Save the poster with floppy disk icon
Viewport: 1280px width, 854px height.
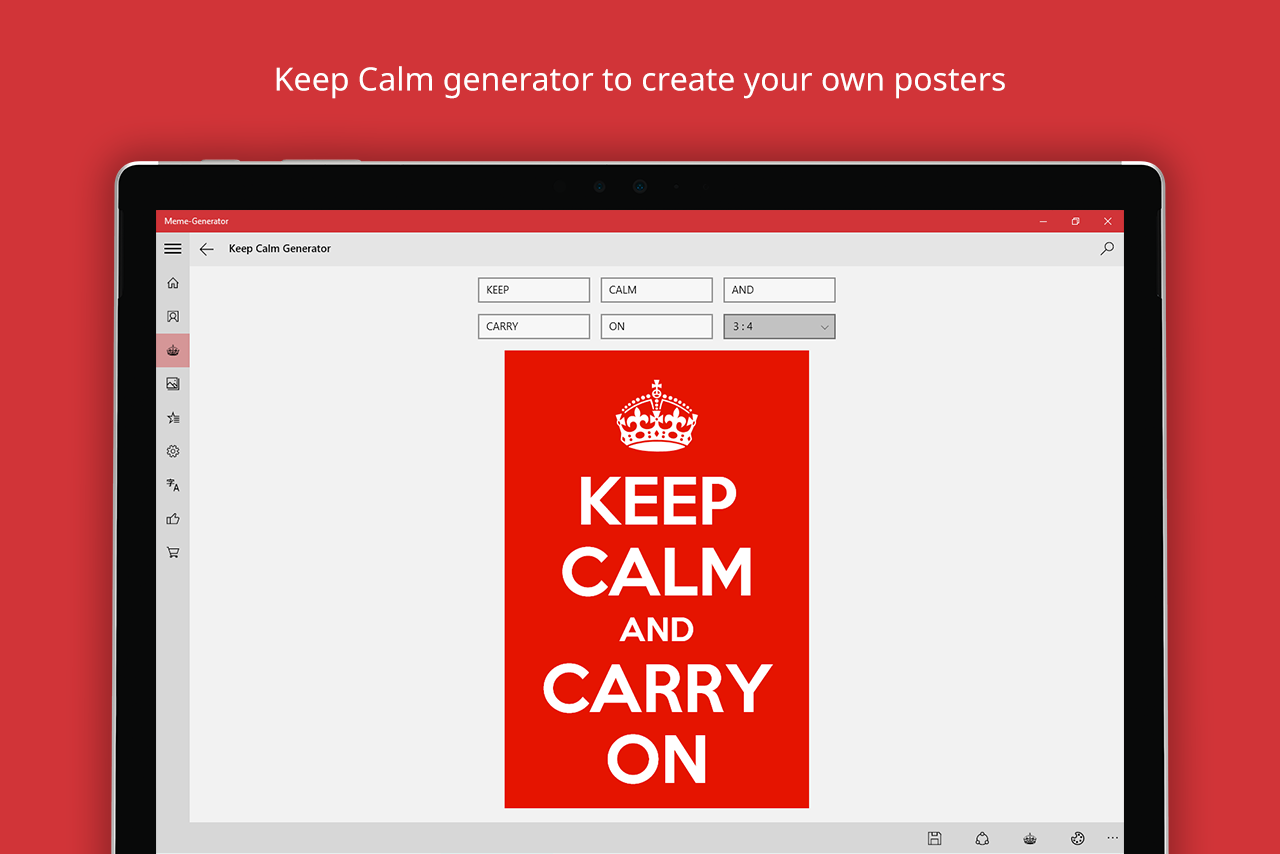point(934,838)
